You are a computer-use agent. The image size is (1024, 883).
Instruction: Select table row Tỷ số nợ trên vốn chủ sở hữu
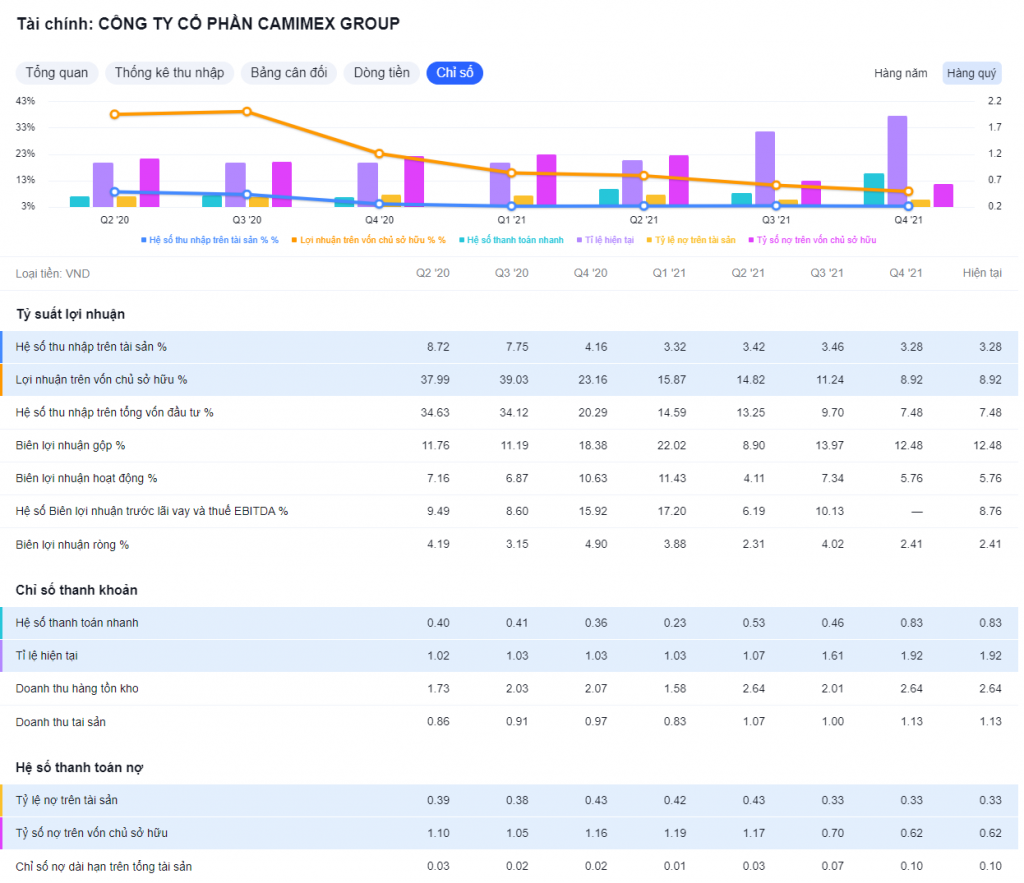pos(509,833)
